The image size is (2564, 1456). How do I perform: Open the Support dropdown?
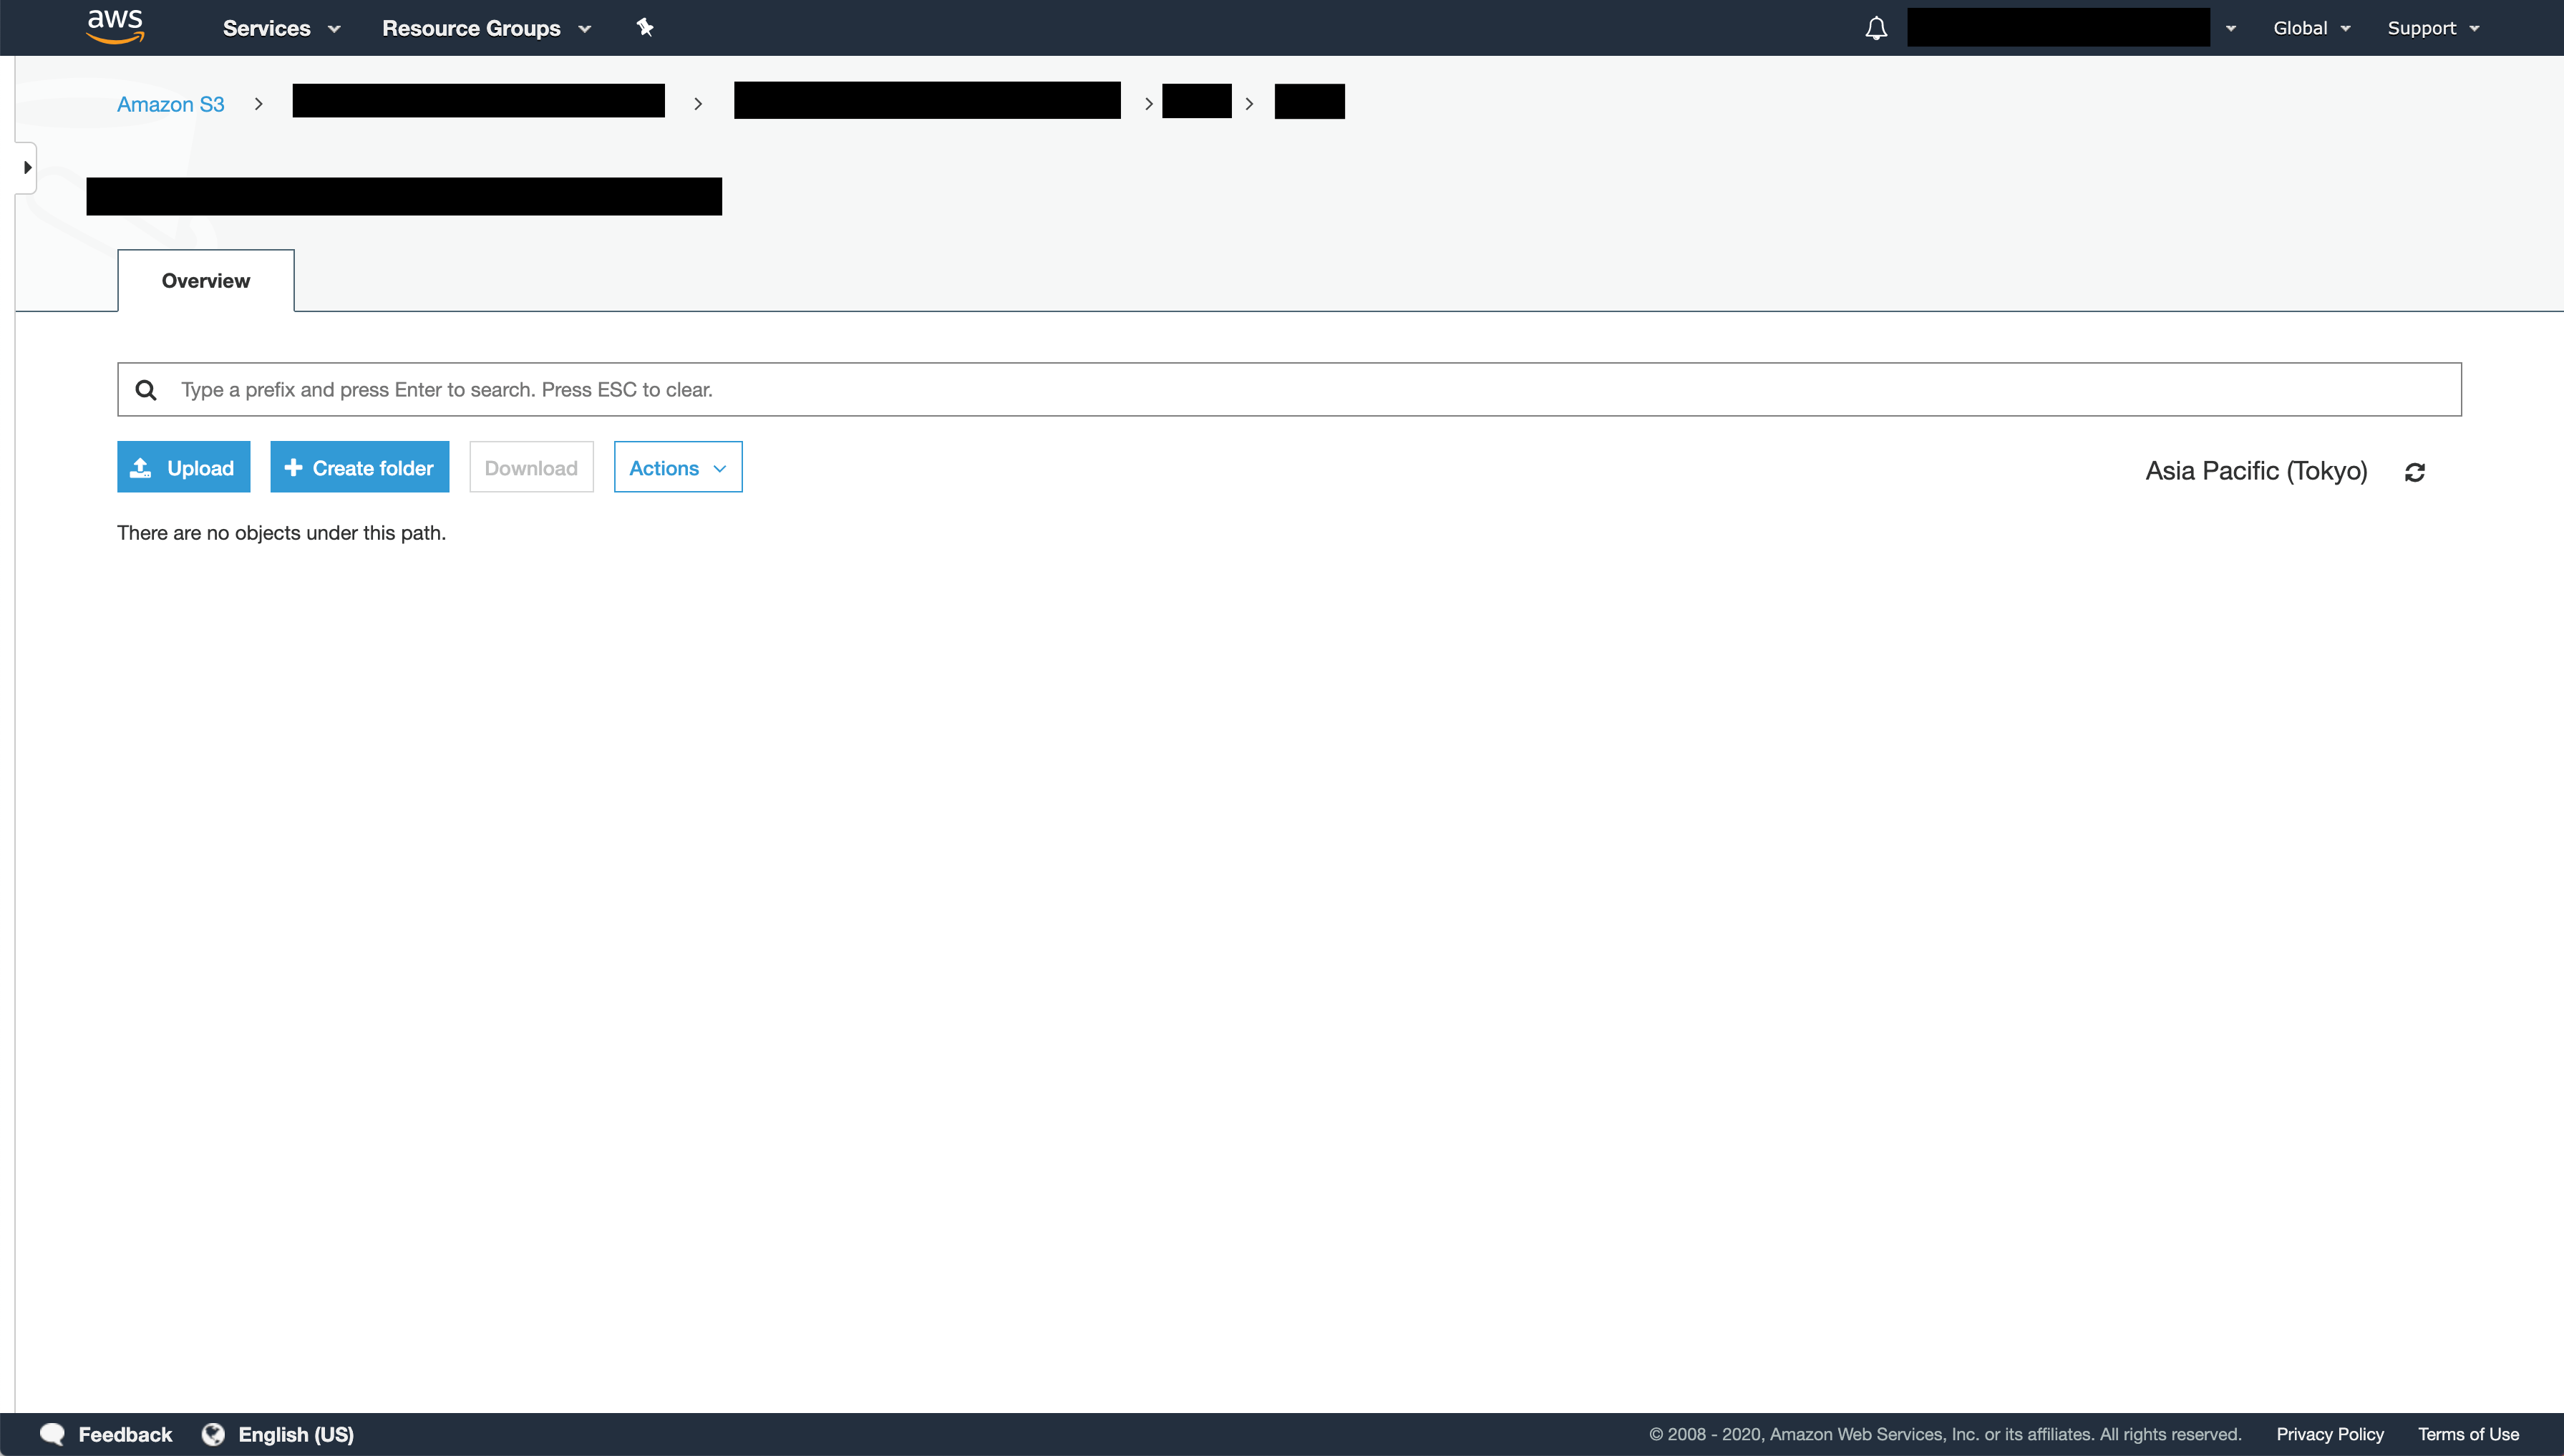[2434, 28]
